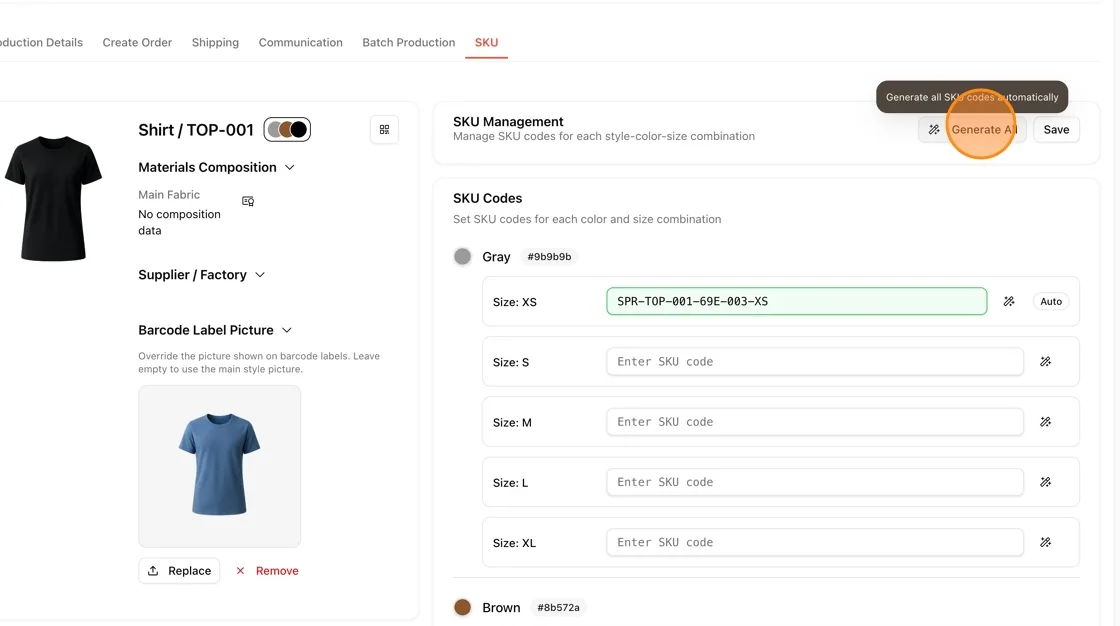
Task: Click the magic wand icon left of Generate All
Action: pos(934,129)
